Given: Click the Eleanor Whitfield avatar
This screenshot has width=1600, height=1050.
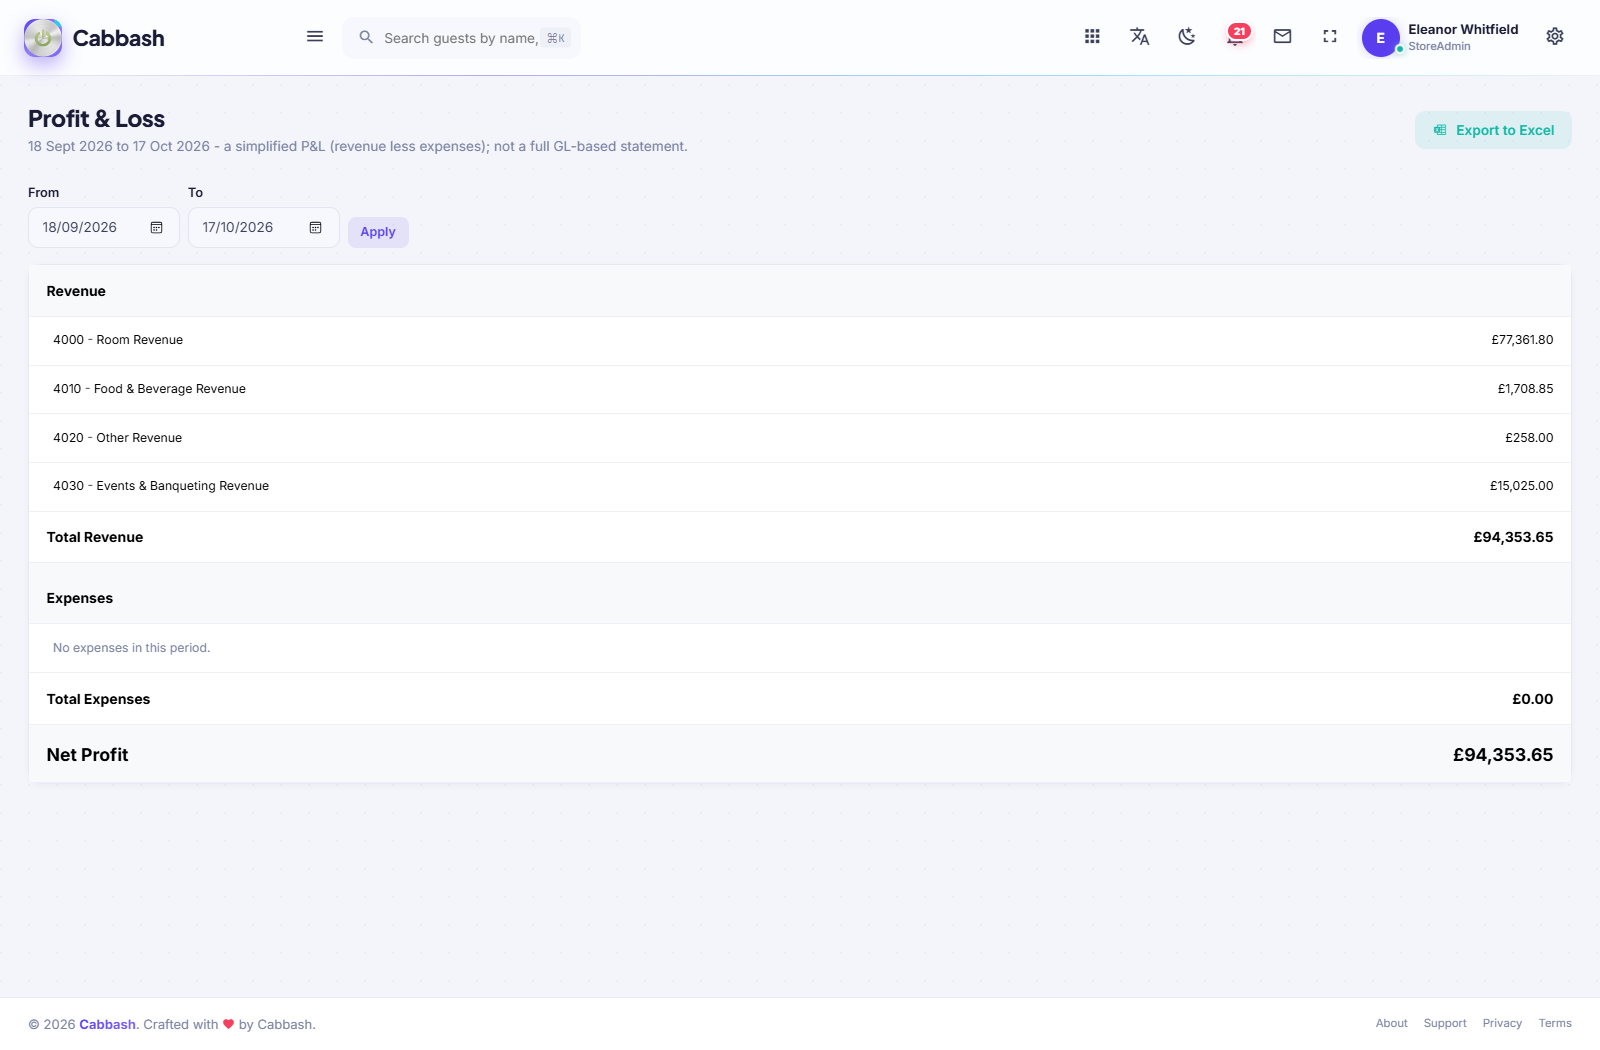Looking at the screenshot, I should 1381,38.
